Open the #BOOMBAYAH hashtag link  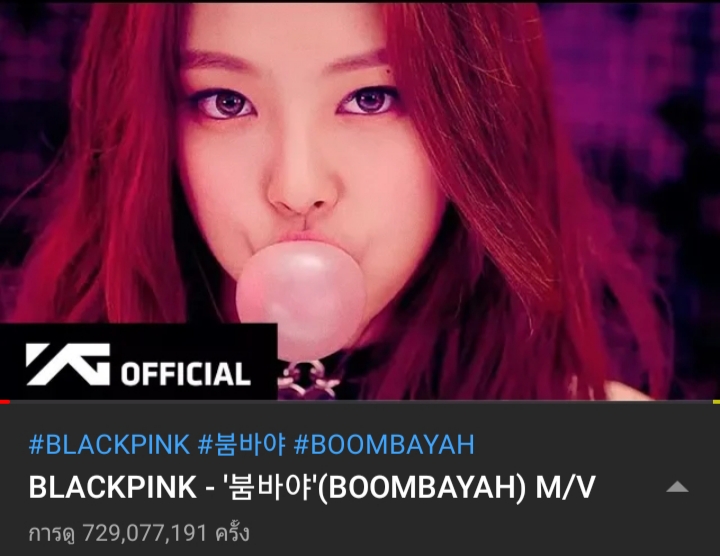click(384, 444)
